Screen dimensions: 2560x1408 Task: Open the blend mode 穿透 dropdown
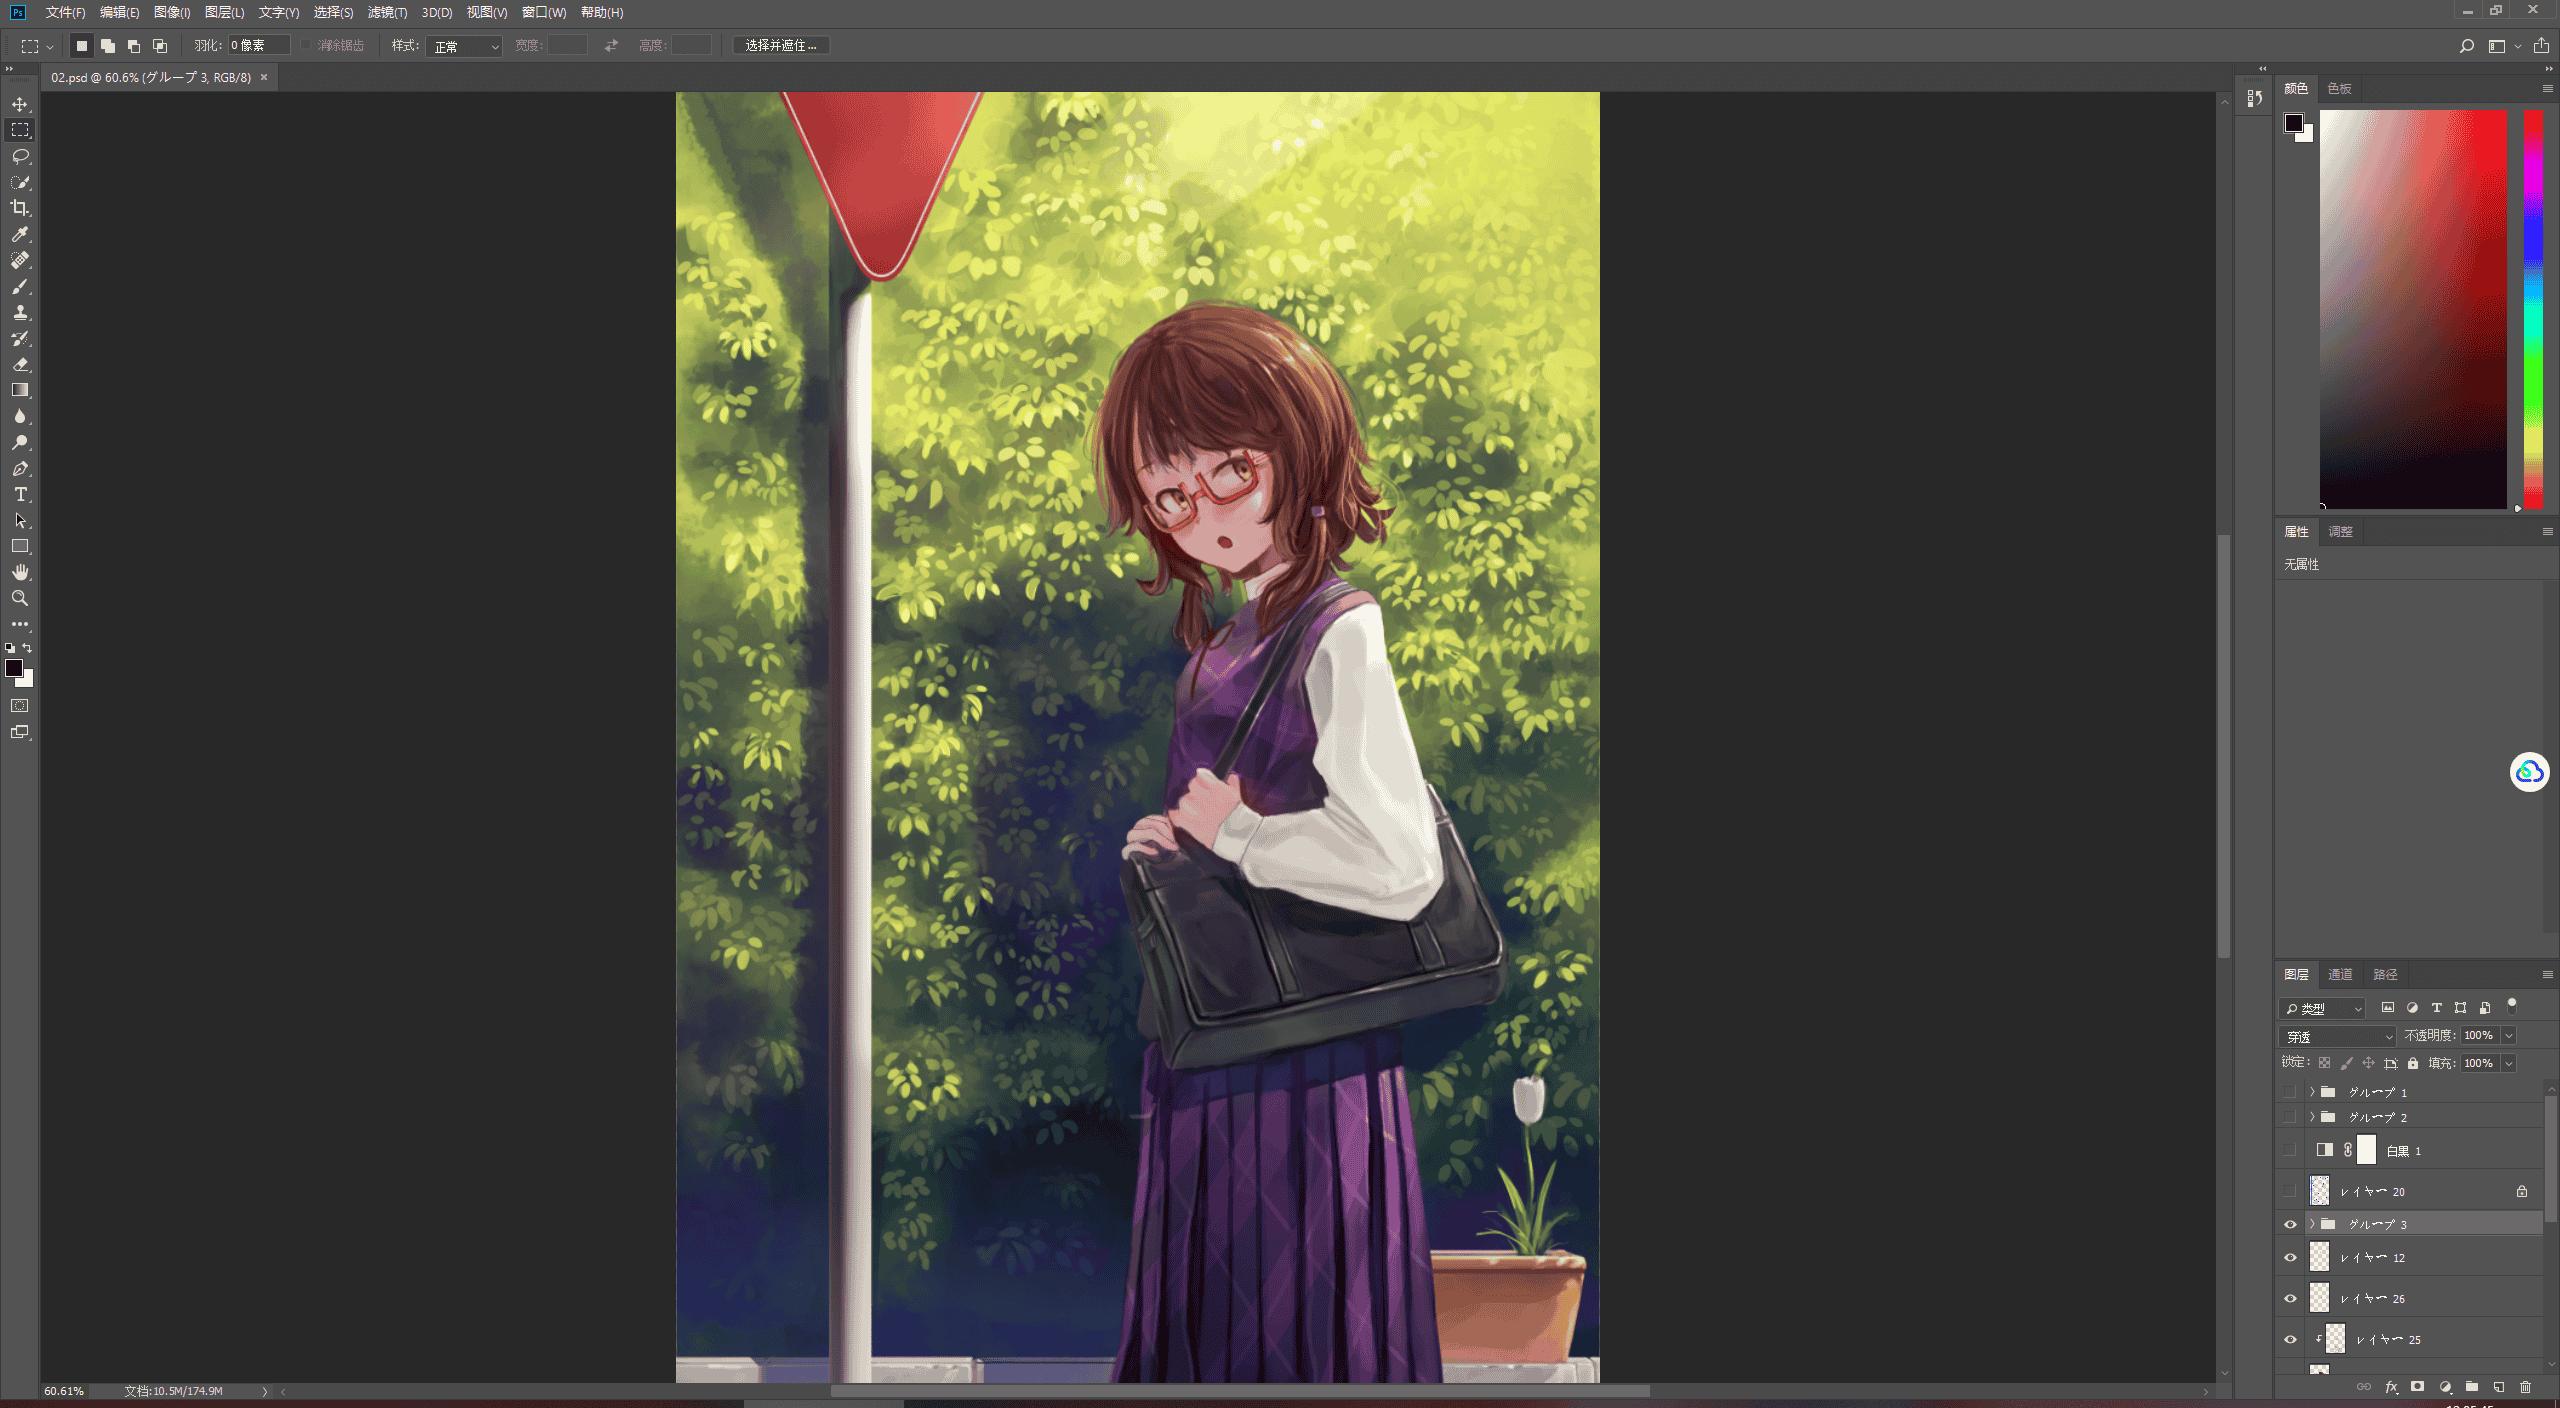tap(2338, 1036)
